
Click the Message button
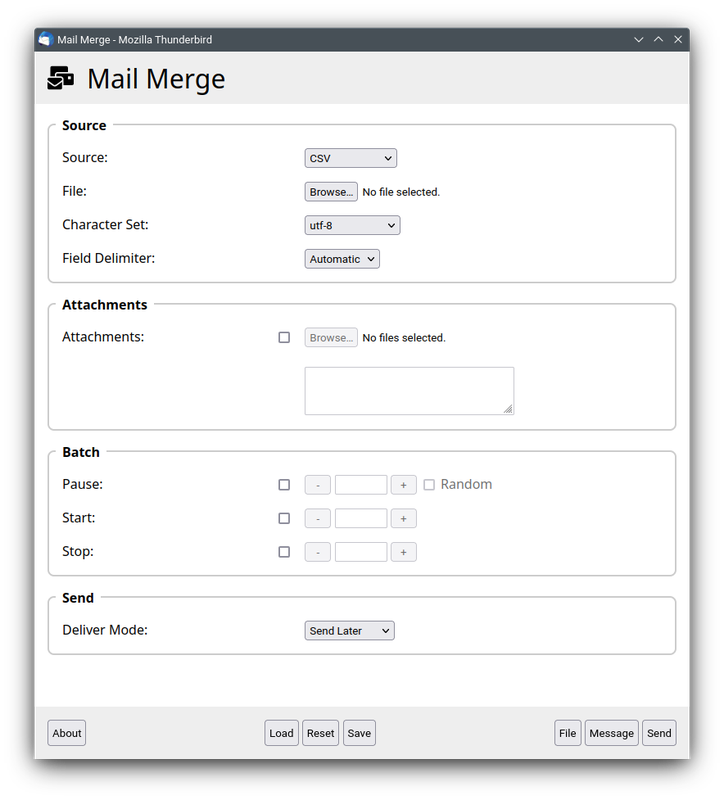click(x=611, y=733)
